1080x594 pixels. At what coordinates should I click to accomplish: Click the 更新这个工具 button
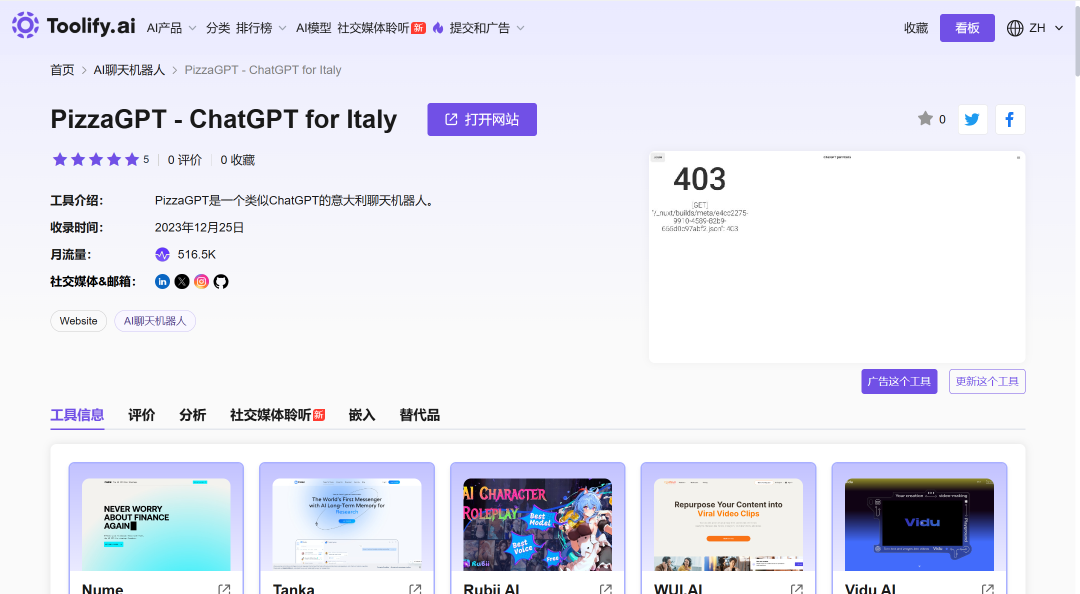[x=987, y=381]
